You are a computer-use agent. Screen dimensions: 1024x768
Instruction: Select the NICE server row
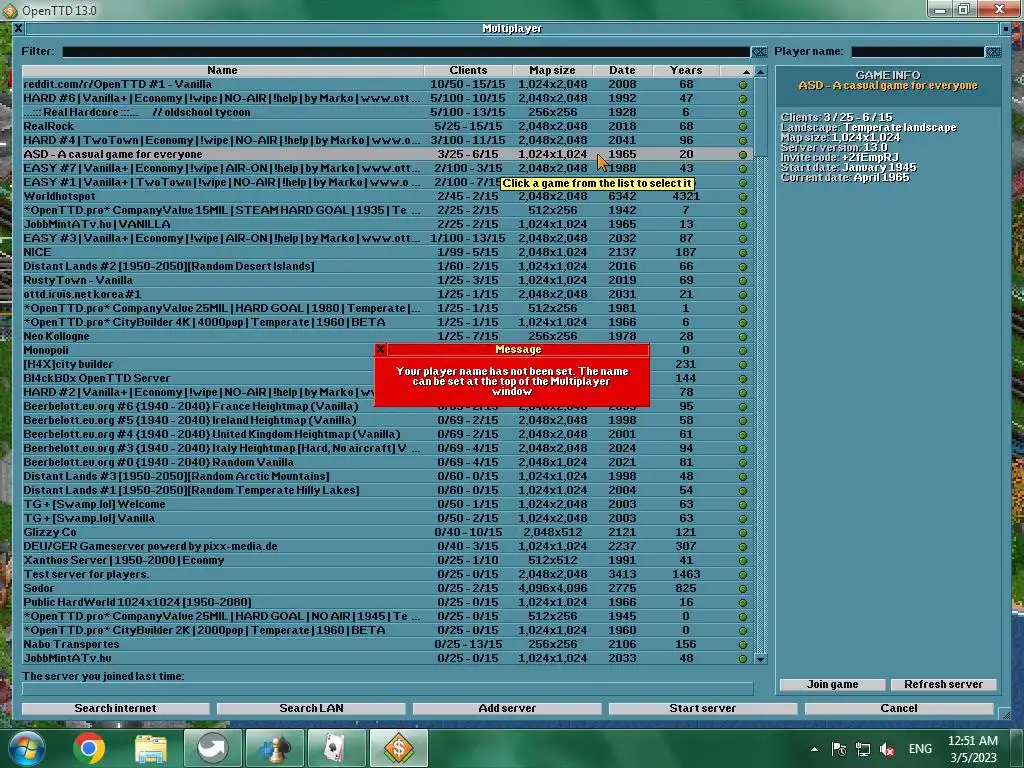pos(387,253)
